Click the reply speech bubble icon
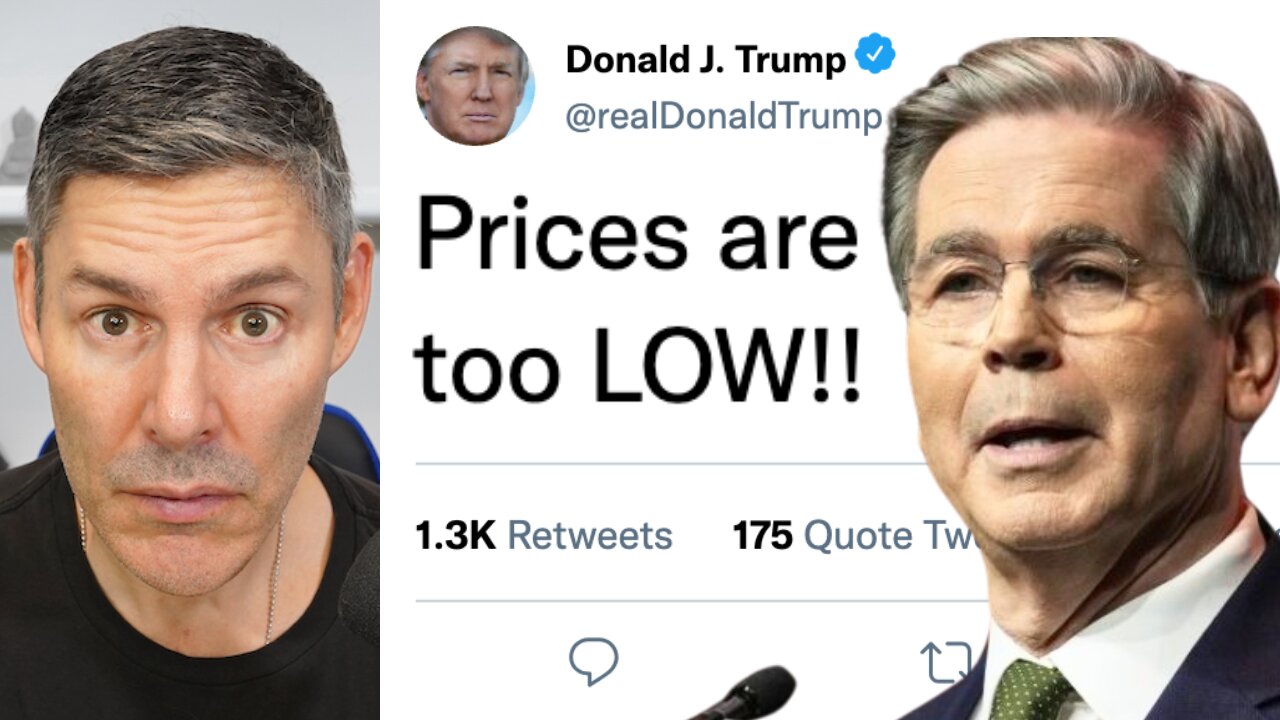 [593, 662]
